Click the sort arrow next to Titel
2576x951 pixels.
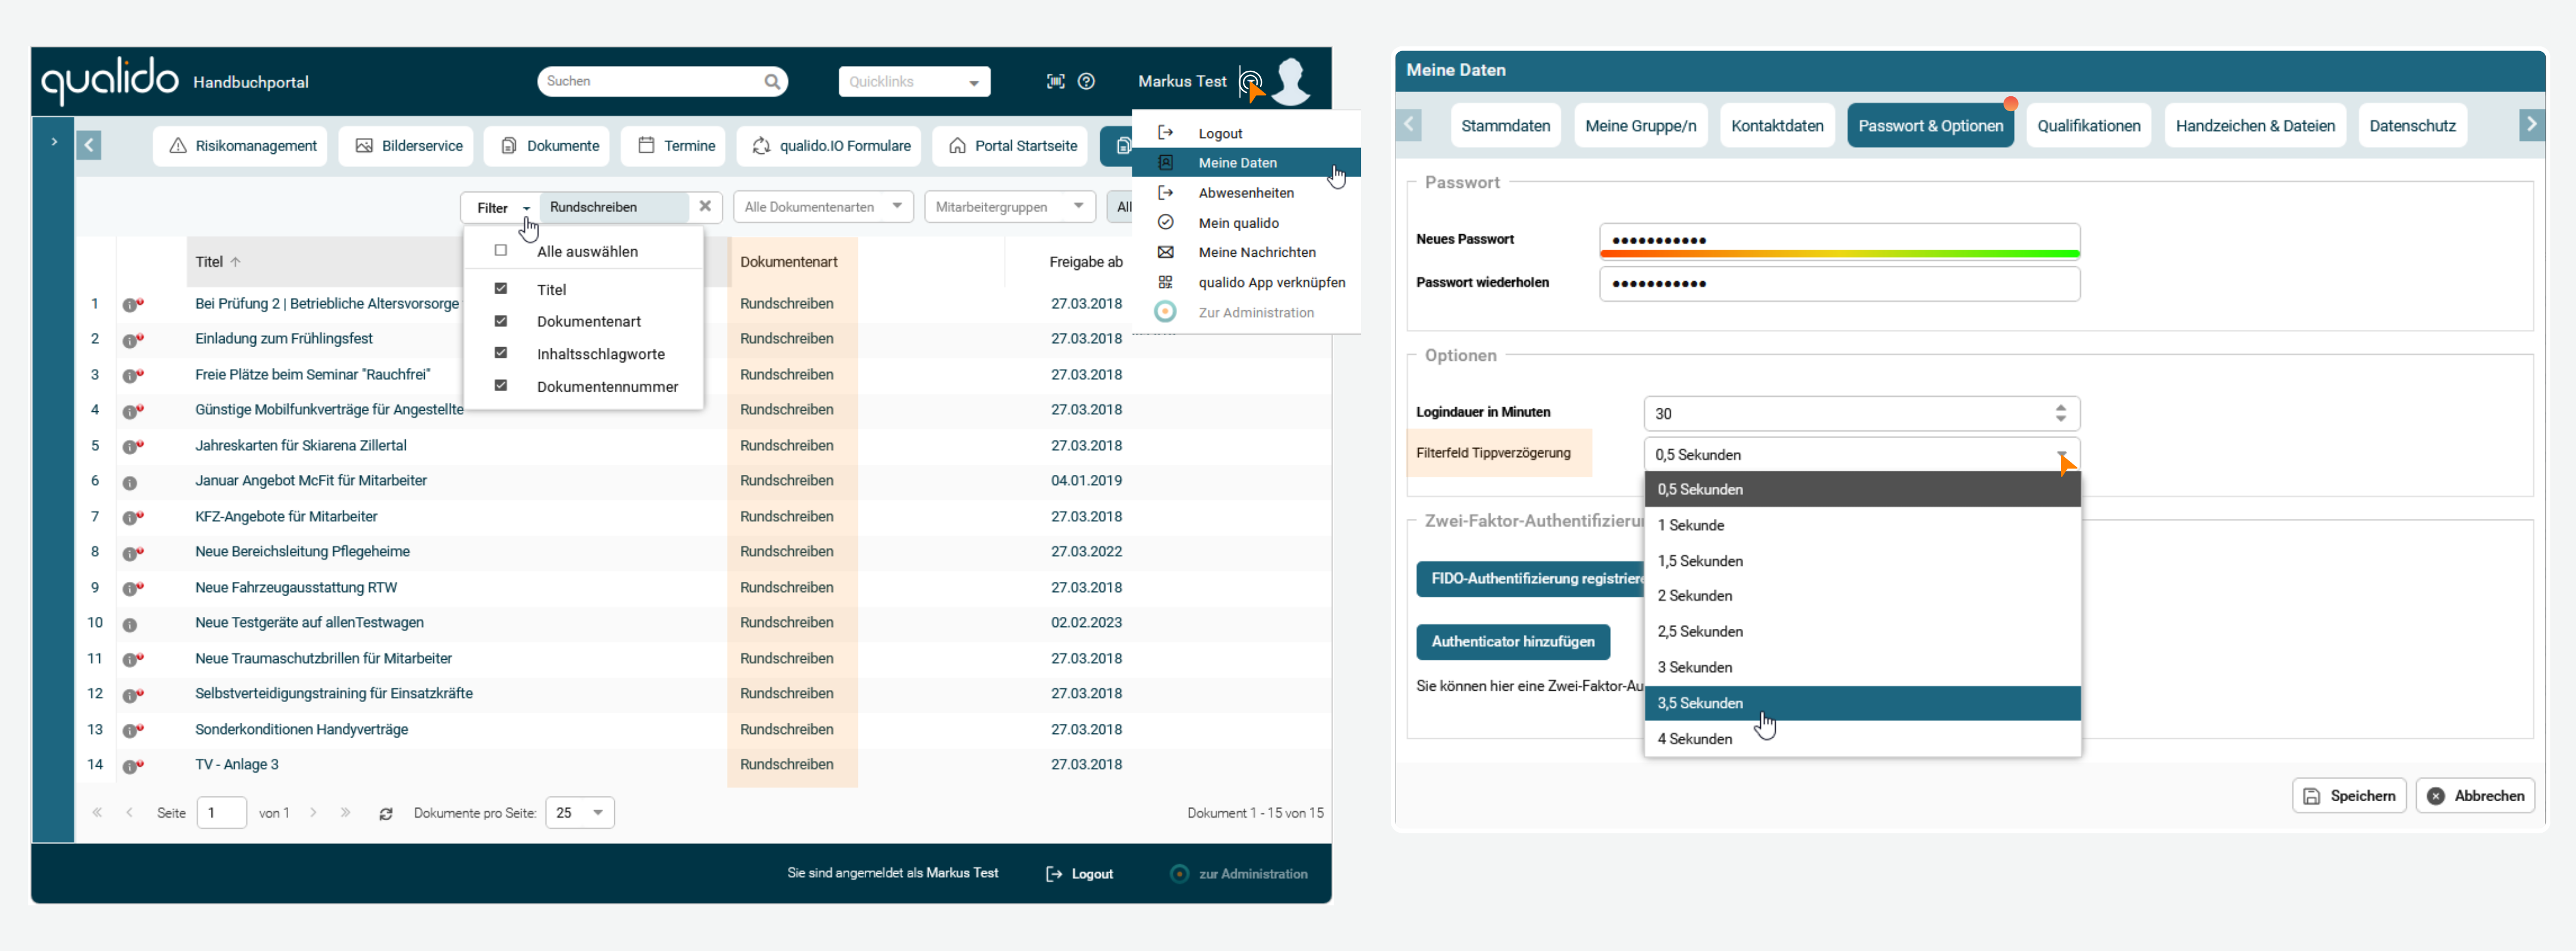point(236,262)
